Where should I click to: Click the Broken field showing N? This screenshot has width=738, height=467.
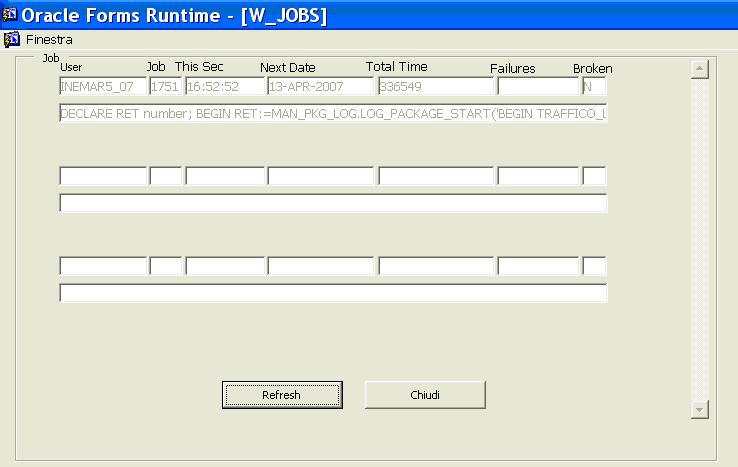[594, 86]
